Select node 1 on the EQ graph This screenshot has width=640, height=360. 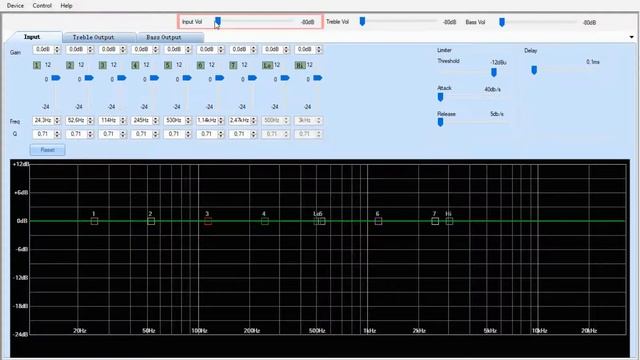94,221
